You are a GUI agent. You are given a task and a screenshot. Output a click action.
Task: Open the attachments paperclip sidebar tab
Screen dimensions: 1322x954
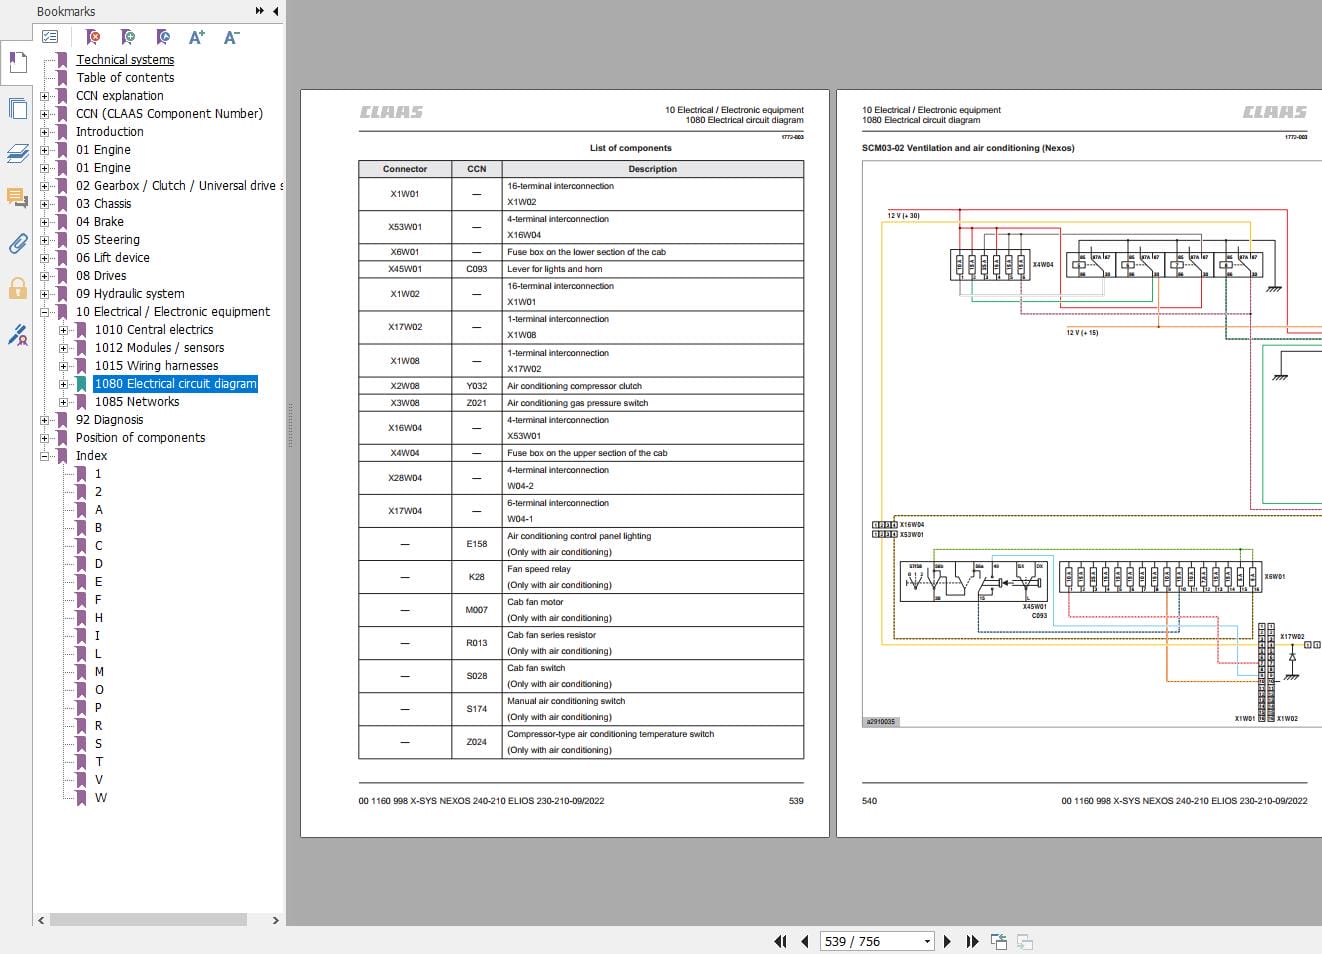coord(17,243)
